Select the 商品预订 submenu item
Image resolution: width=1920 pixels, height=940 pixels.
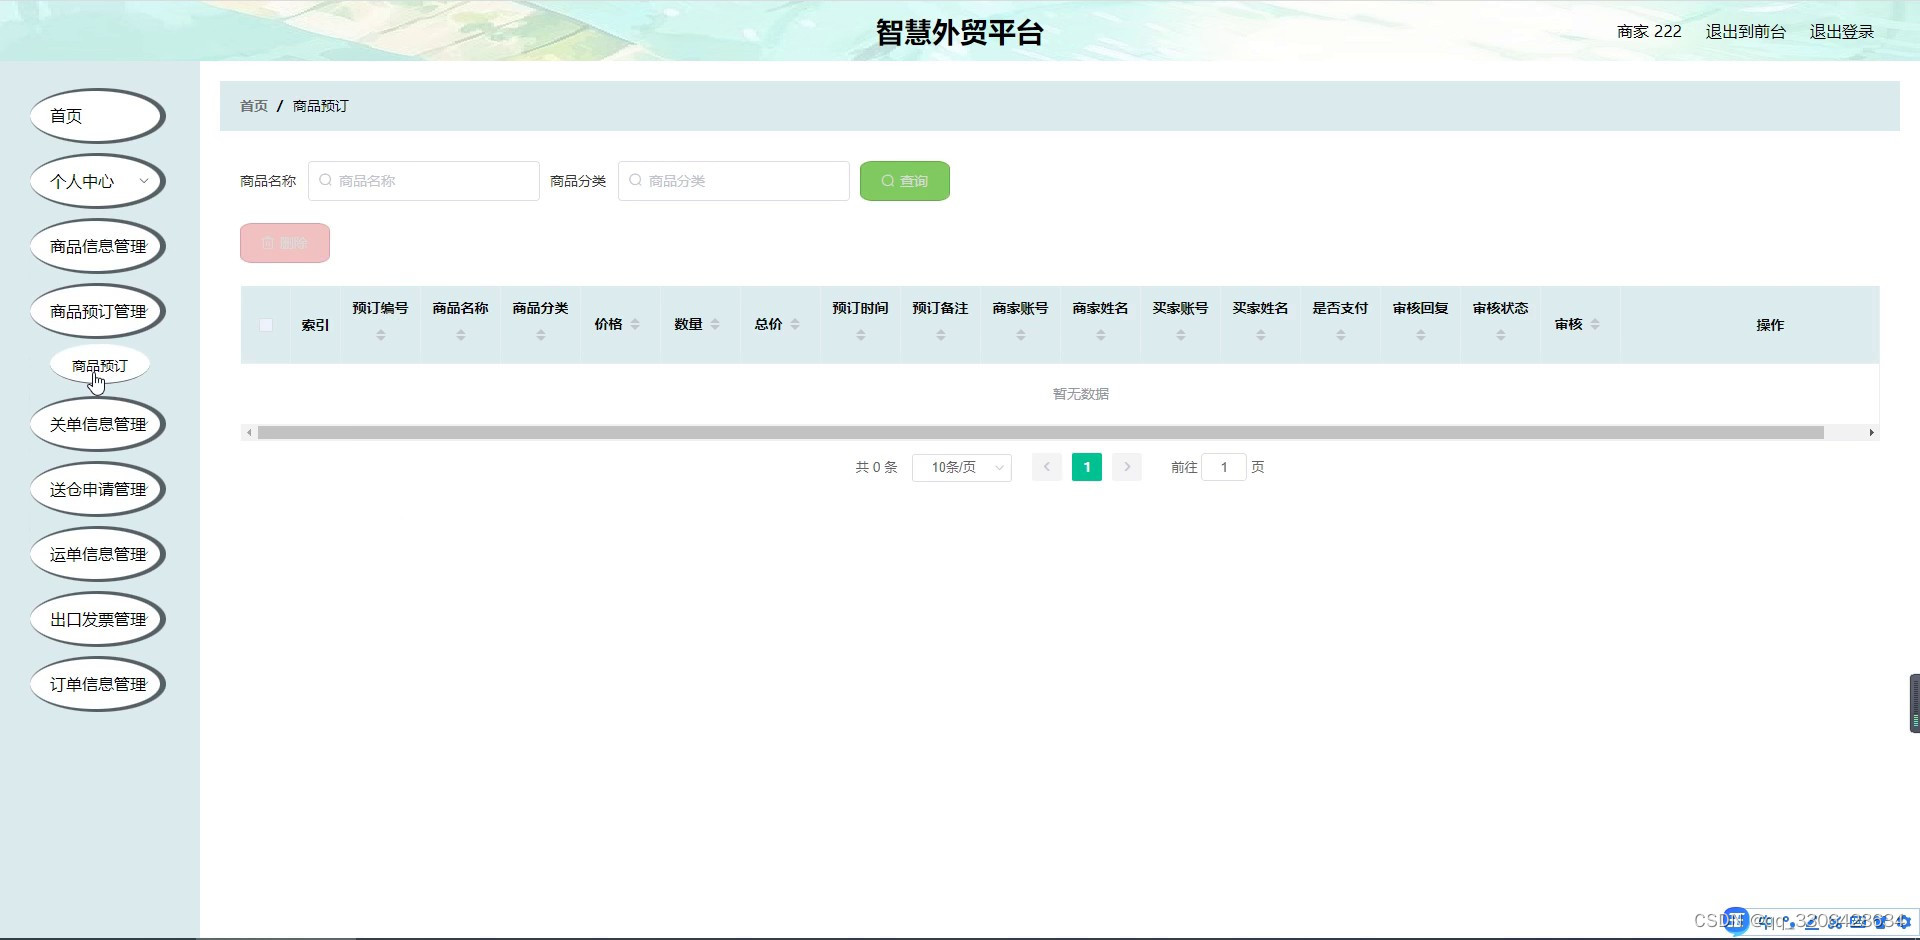tap(100, 366)
